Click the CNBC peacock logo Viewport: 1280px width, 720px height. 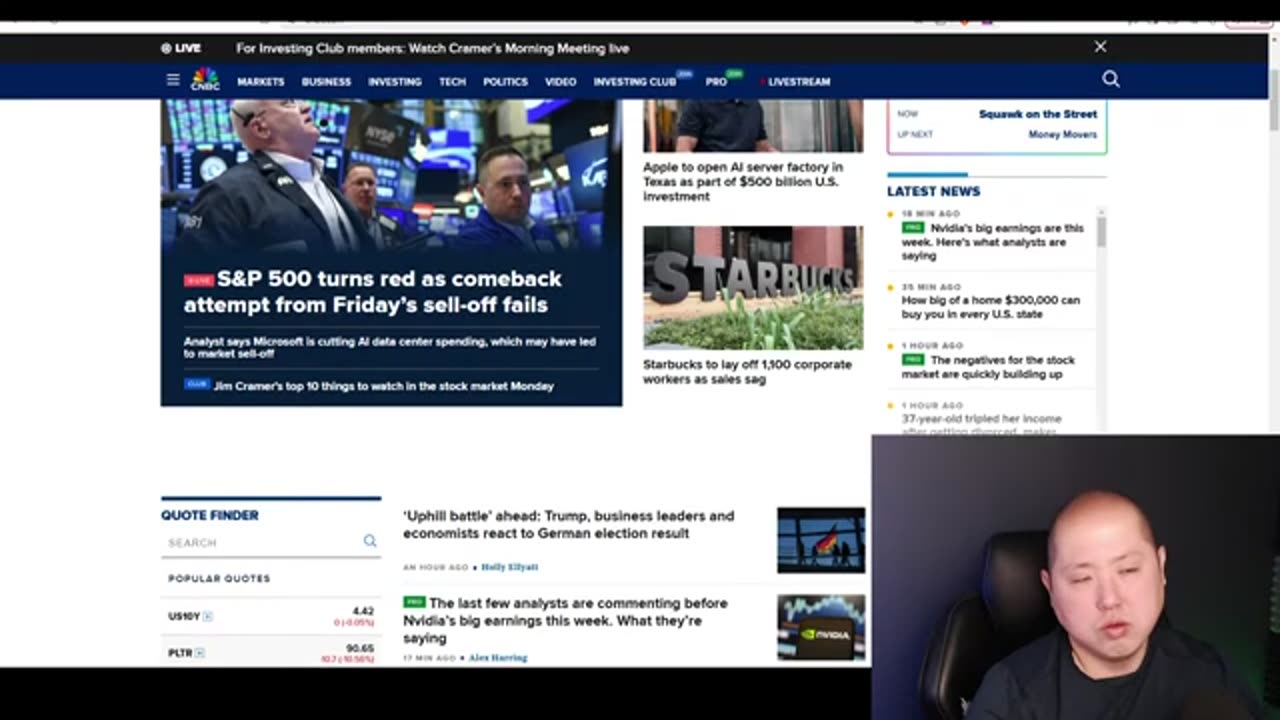coord(205,80)
